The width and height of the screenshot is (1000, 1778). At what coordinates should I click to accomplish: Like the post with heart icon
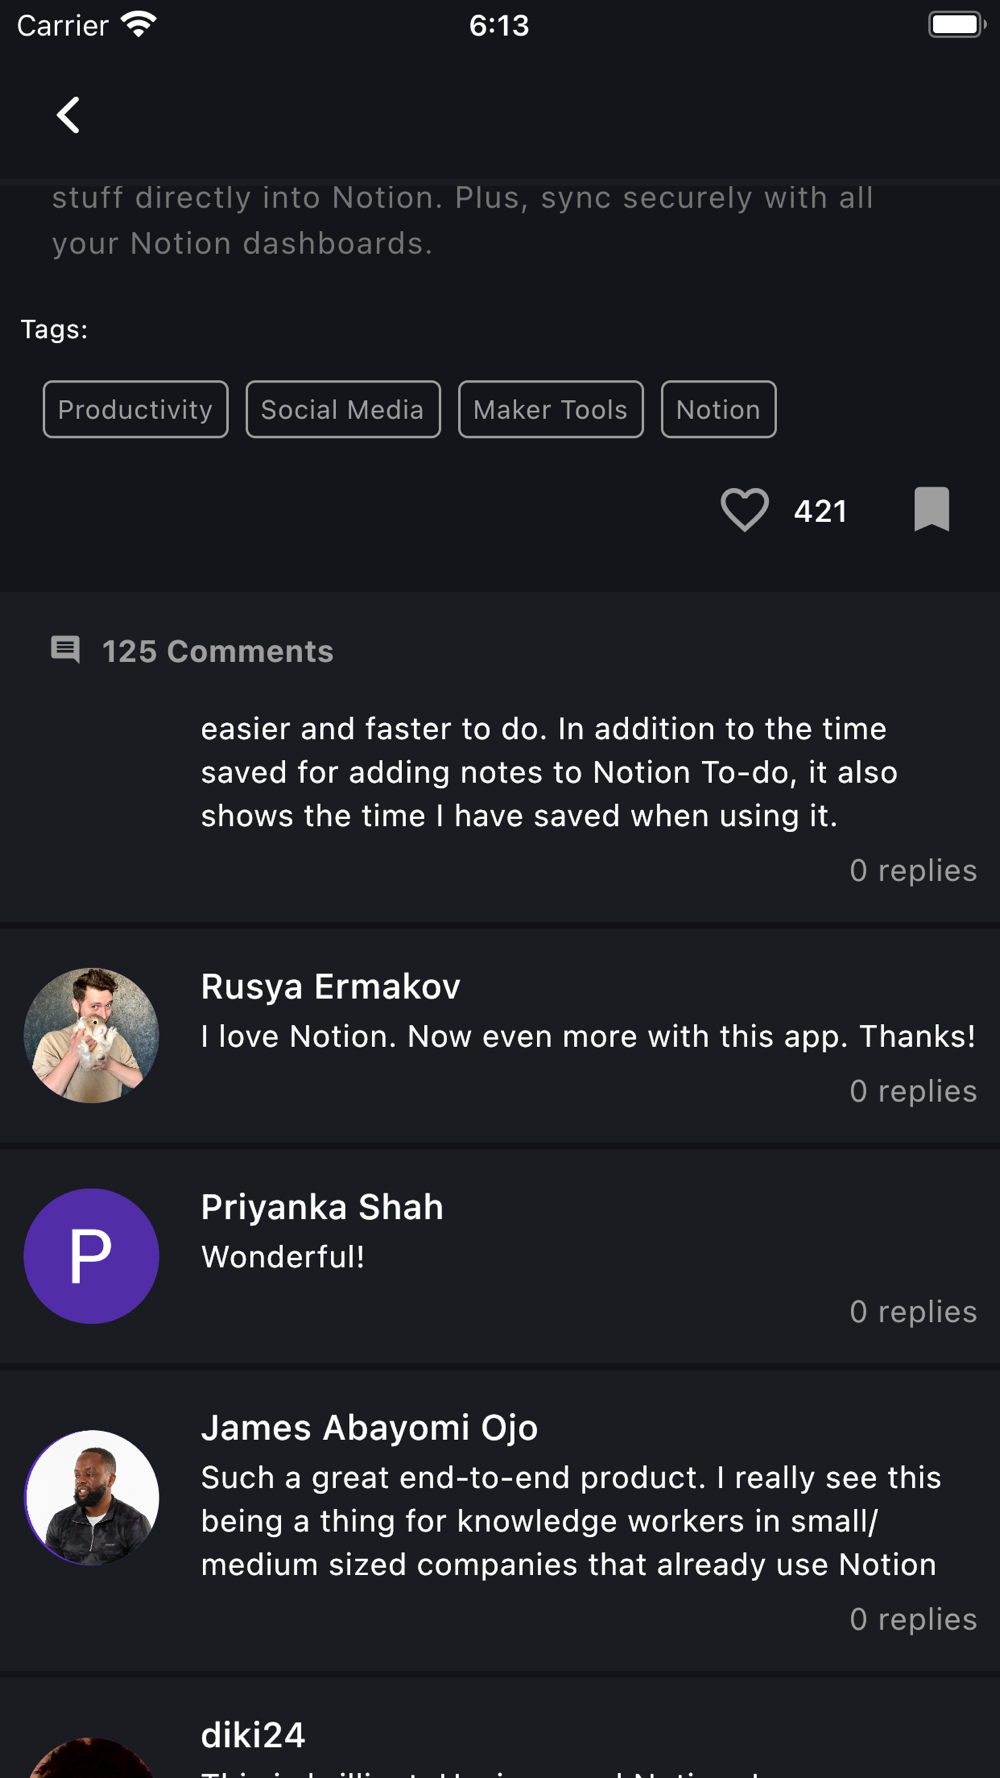coord(745,510)
